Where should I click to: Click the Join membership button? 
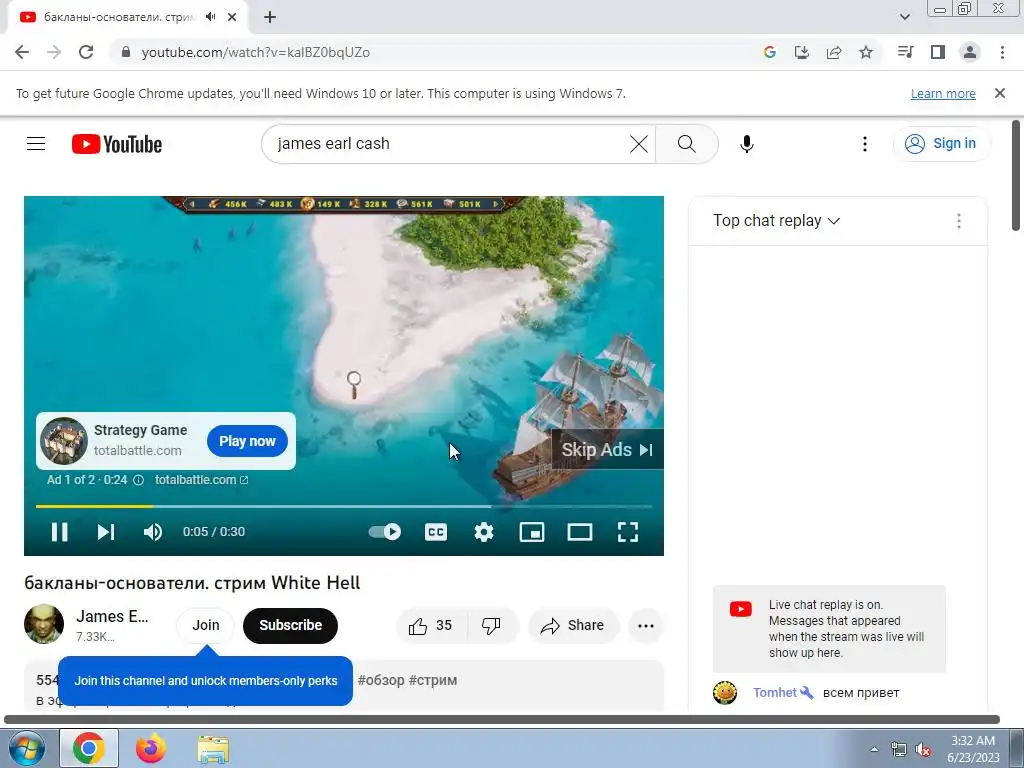point(206,625)
